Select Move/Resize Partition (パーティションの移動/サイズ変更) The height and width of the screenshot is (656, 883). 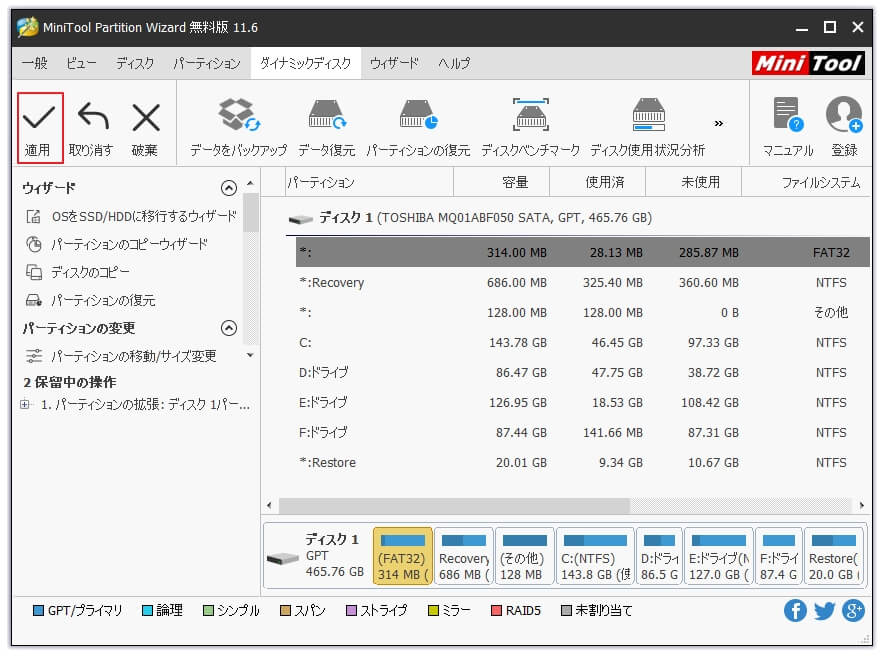point(121,356)
